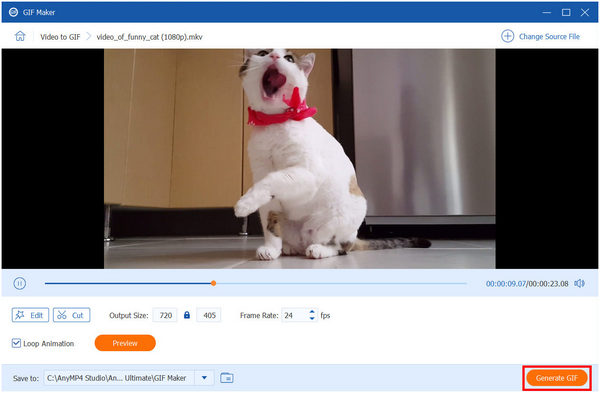Open the output folder icon

point(227,378)
